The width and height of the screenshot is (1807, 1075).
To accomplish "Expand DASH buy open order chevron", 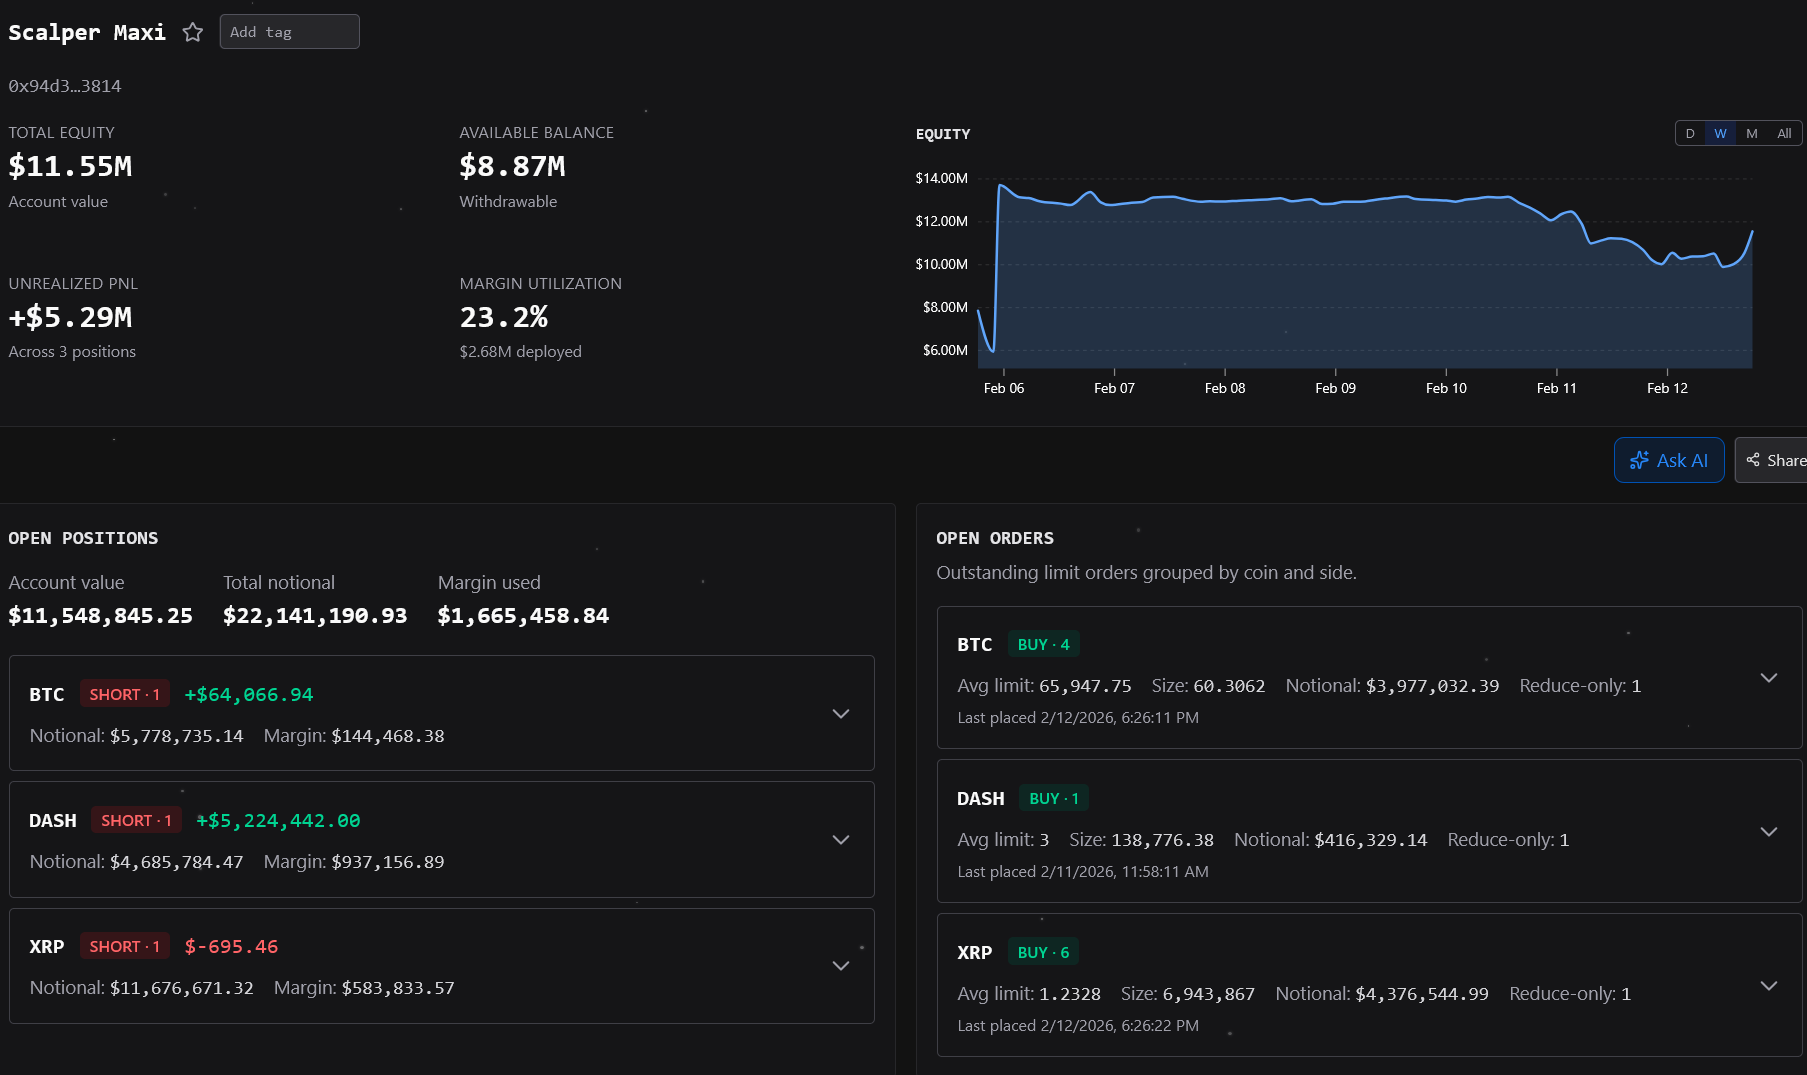I will point(1768,832).
